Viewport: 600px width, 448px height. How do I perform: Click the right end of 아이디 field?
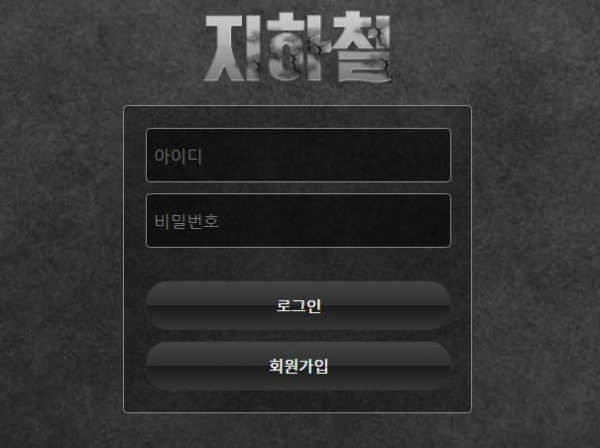440,155
